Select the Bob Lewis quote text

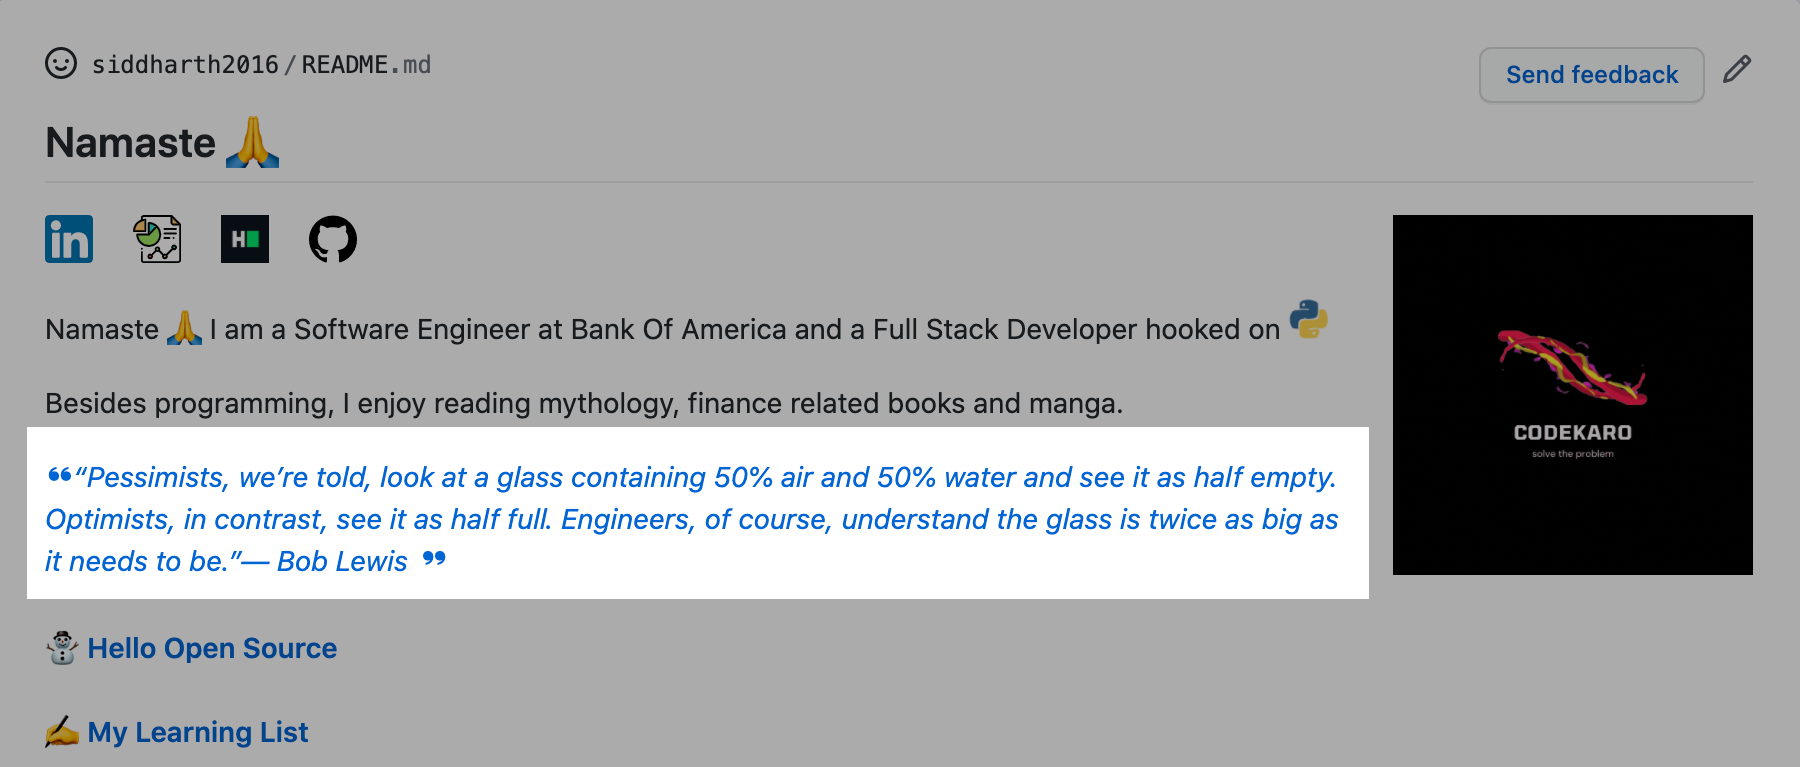[x=690, y=519]
